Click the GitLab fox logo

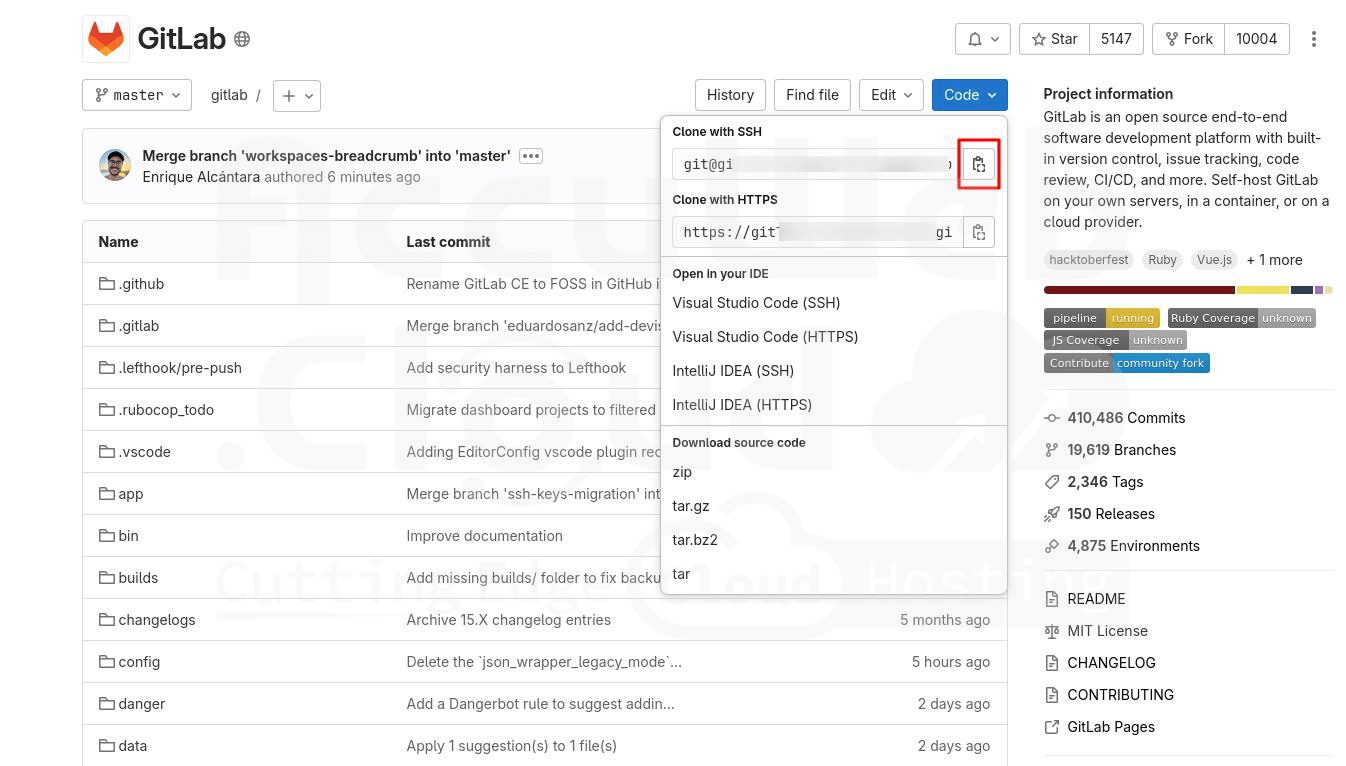[x=105, y=38]
